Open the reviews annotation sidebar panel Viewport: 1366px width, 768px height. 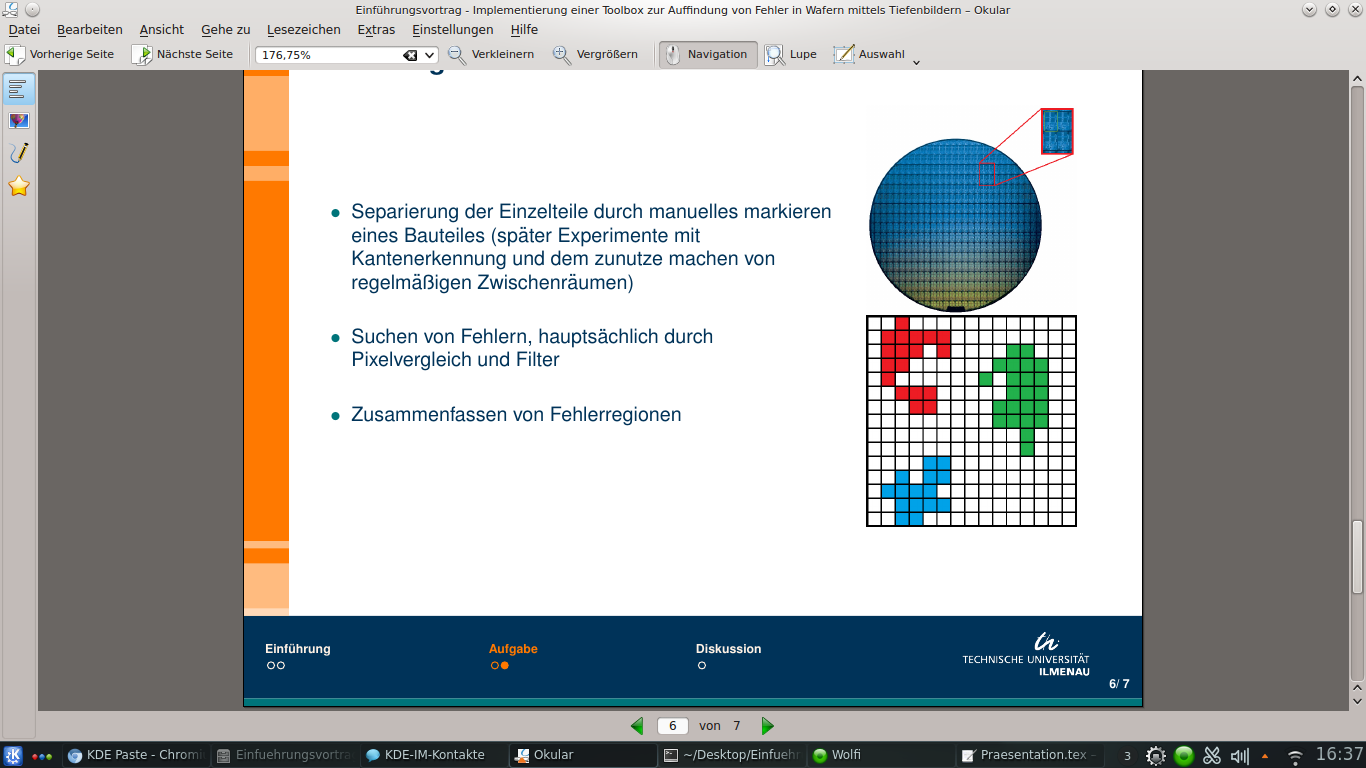[19, 153]
